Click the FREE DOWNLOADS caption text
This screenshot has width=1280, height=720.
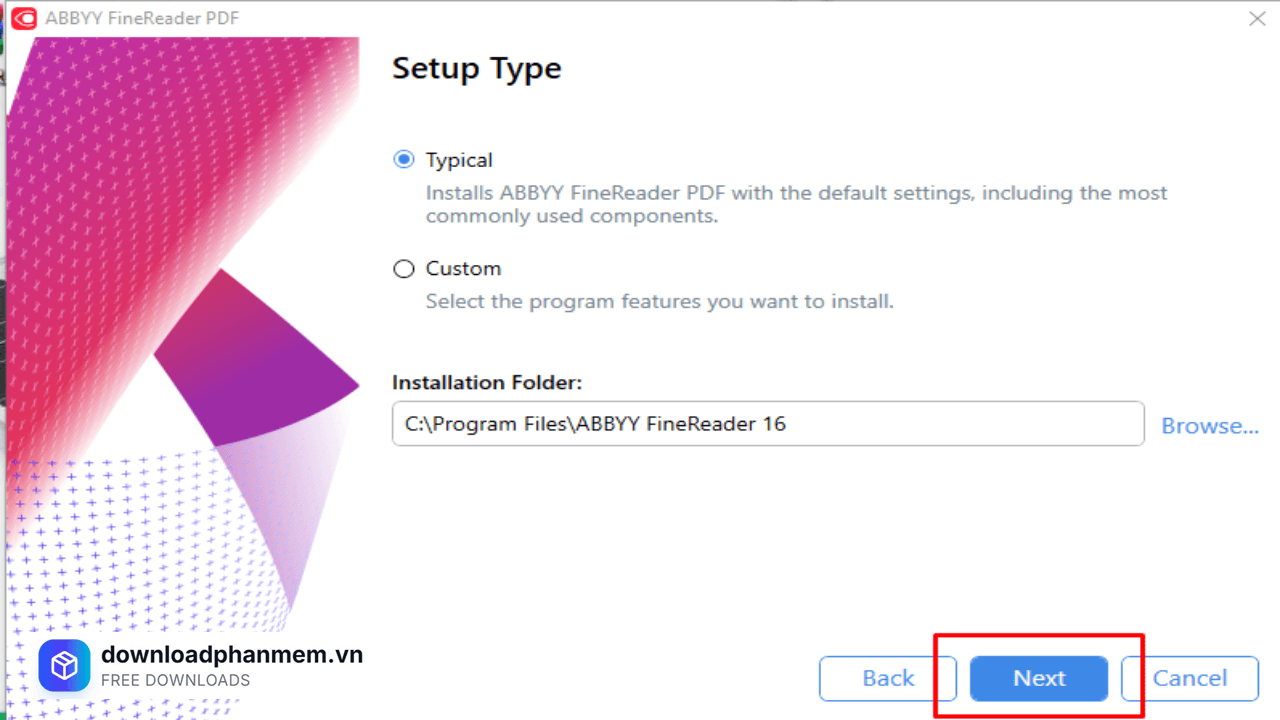coord(175,681)
